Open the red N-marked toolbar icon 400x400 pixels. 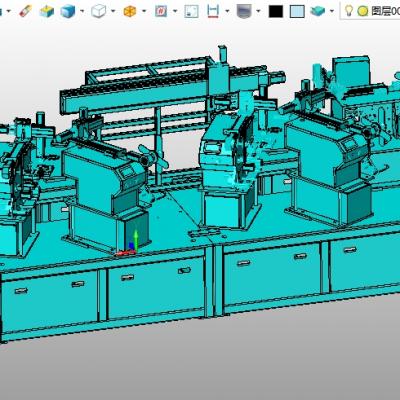point(161,11)
